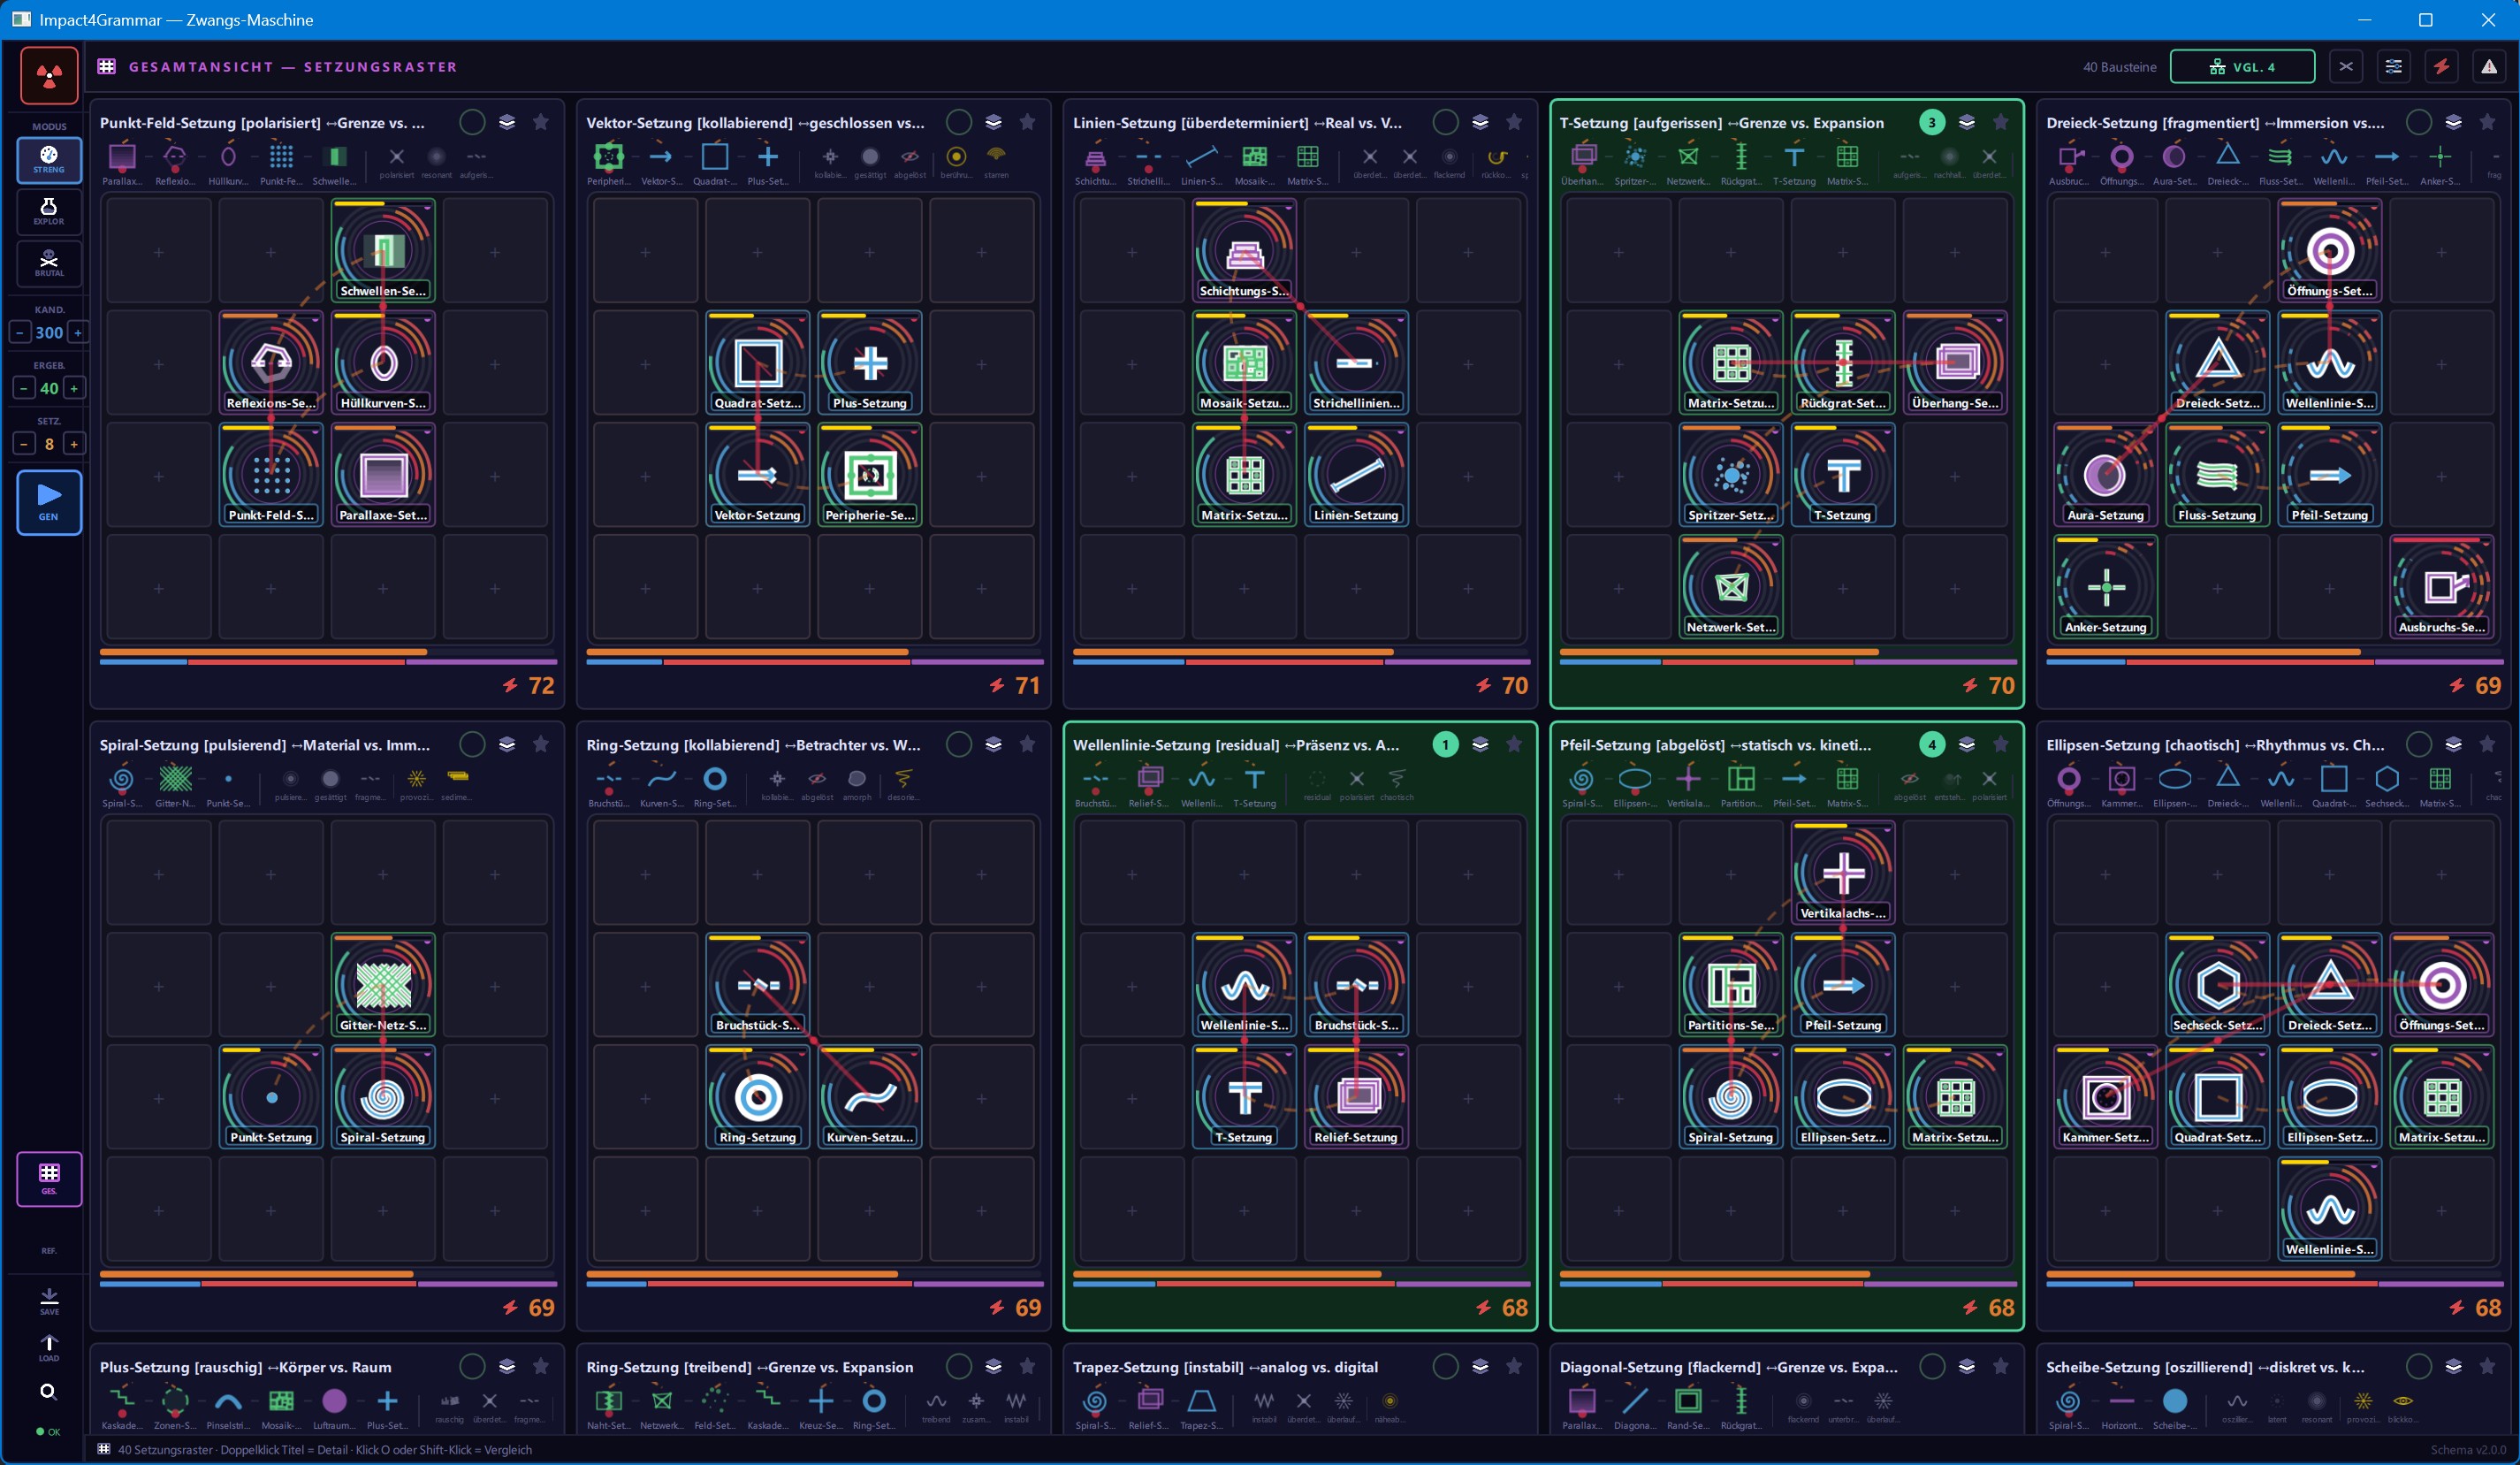Click the warning triangle icon top right
The image size is (2520, 1465).
click(x=2489, y=67)
